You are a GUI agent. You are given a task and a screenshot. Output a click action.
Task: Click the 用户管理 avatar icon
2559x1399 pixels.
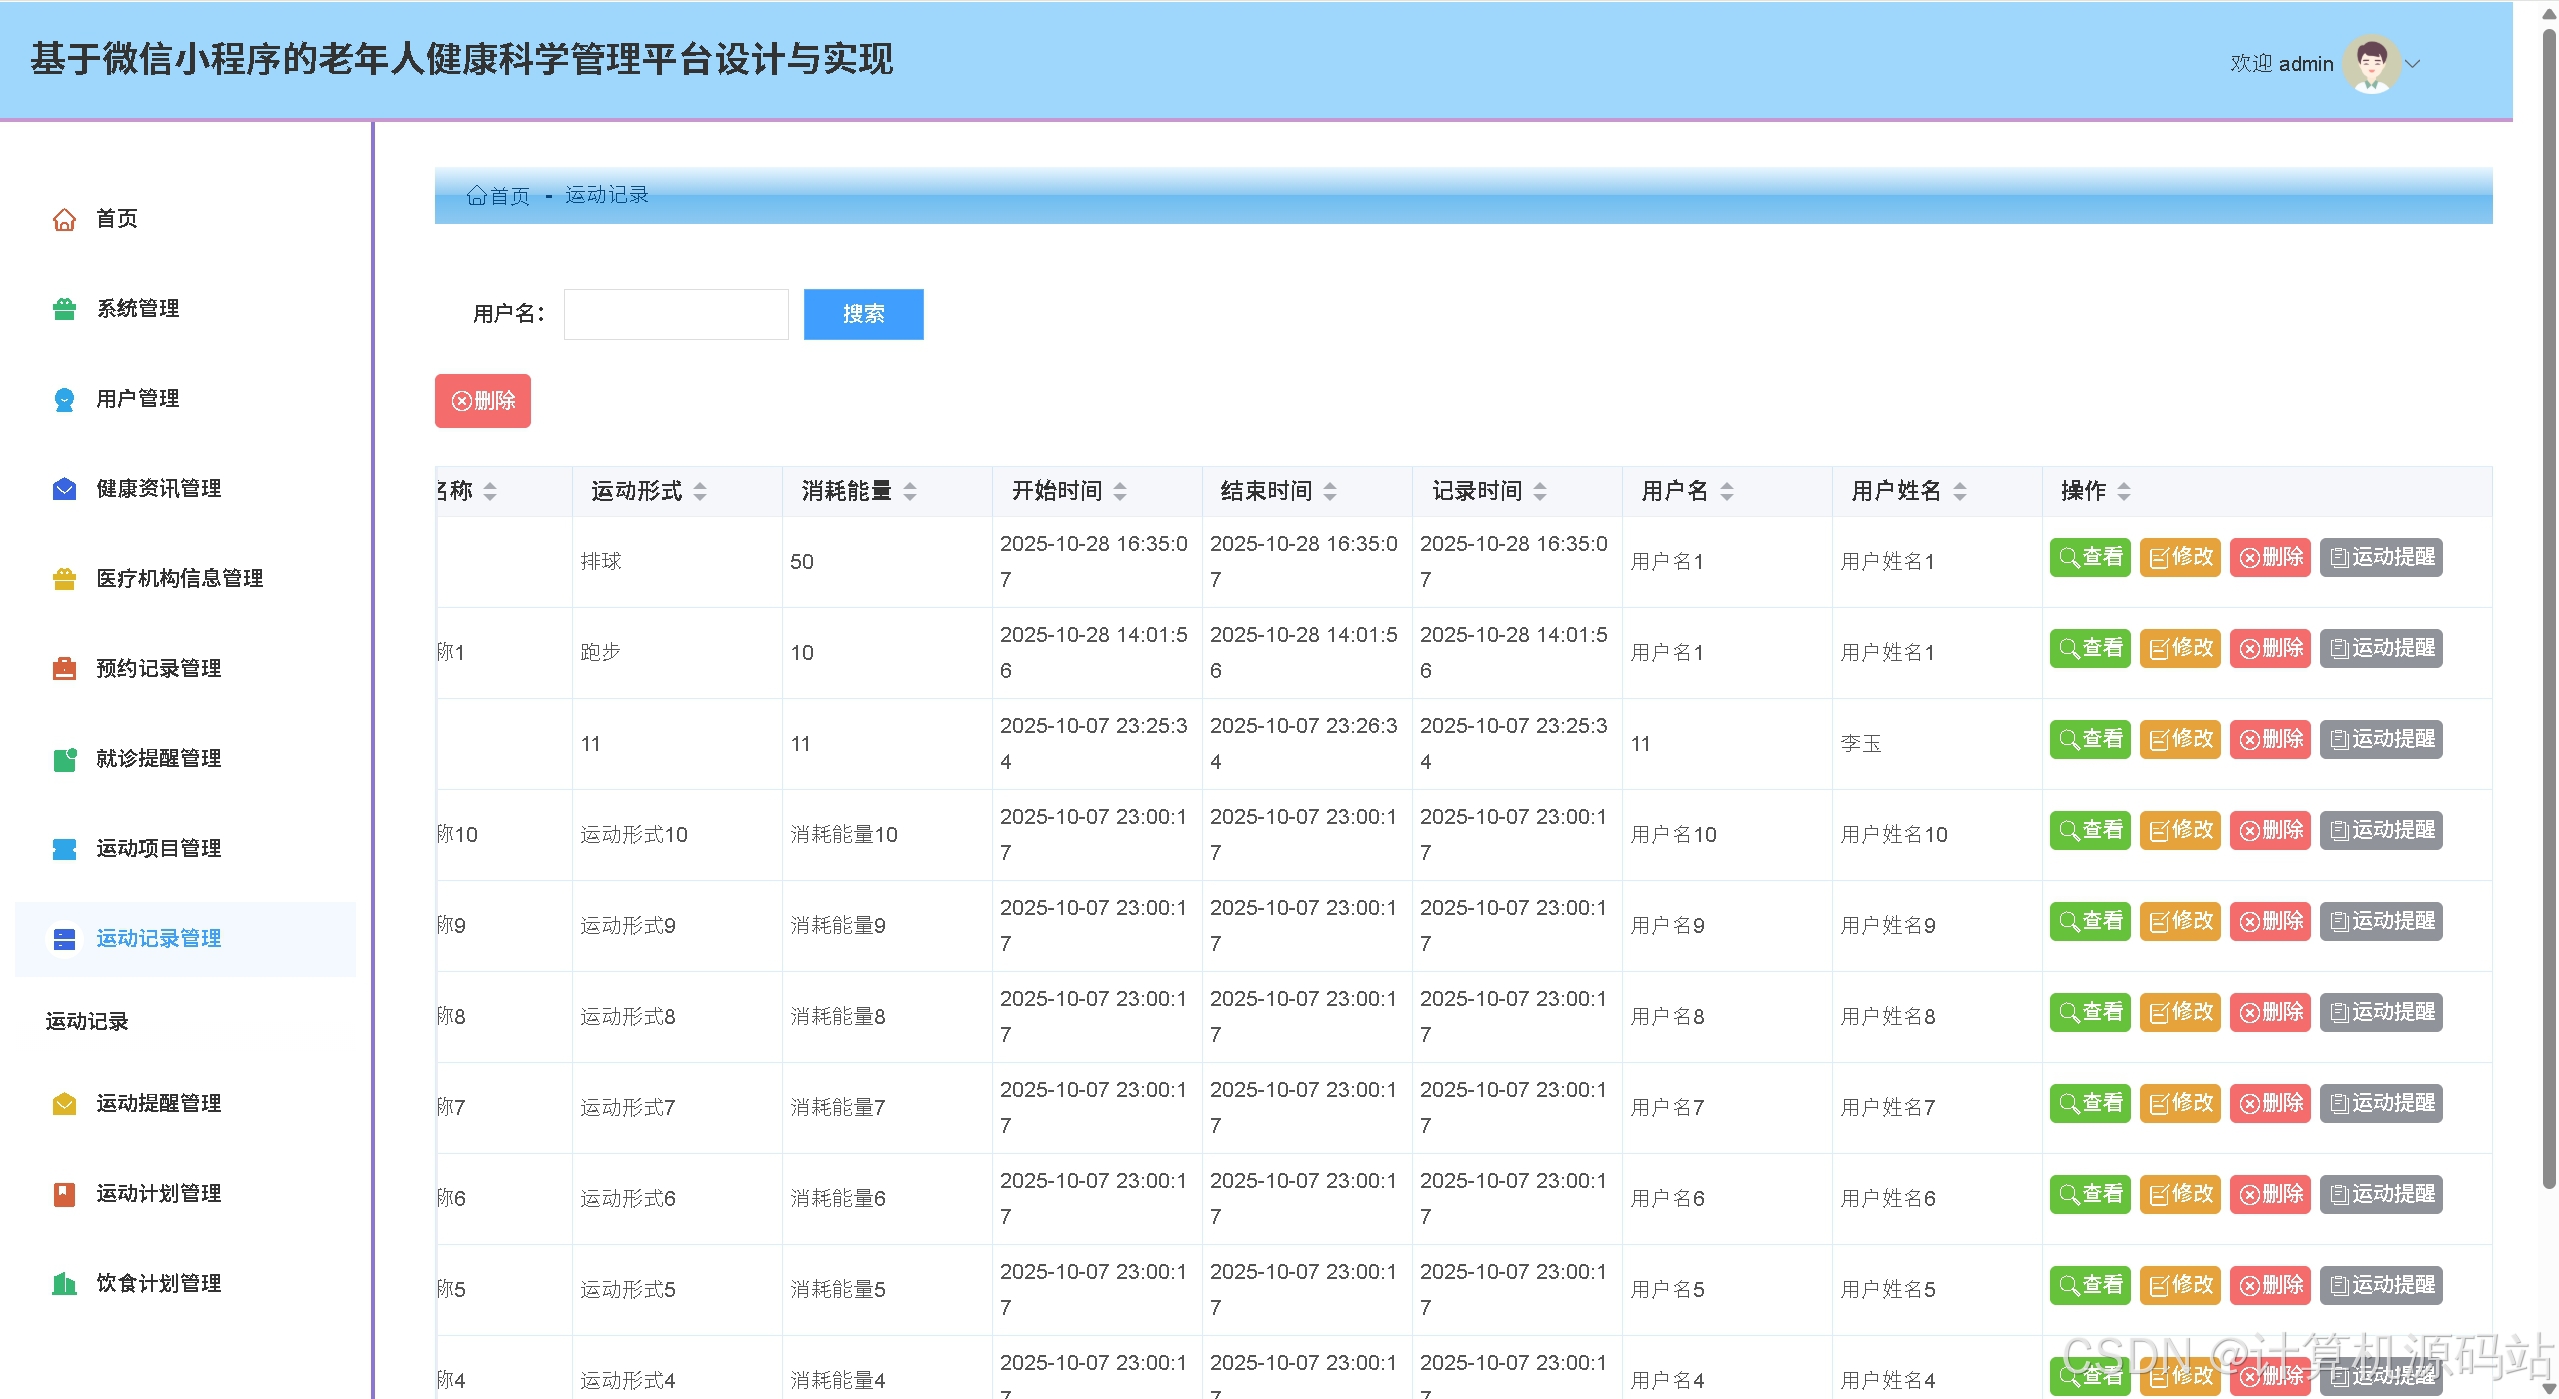pos(64,399)
